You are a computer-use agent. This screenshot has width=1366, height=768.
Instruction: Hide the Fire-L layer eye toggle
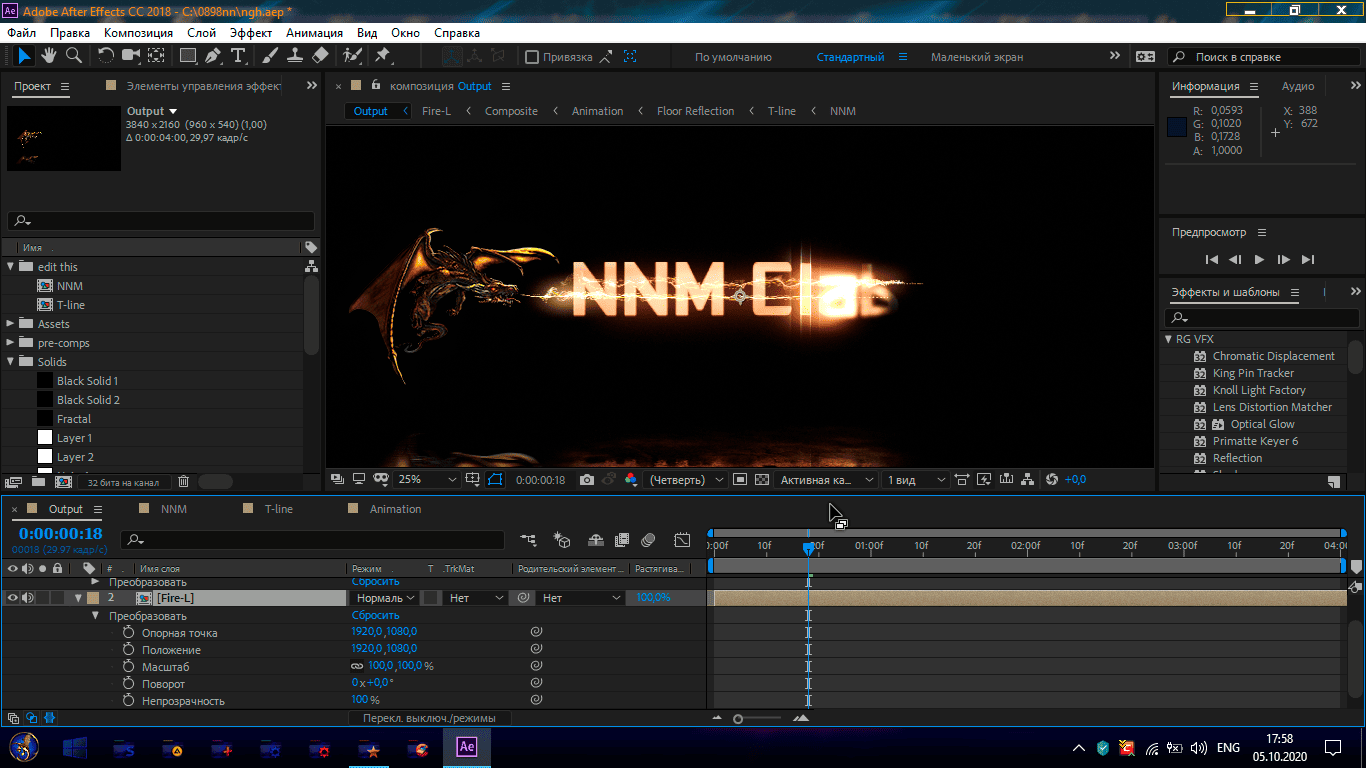pyautogui.click(x=13, y=598)
